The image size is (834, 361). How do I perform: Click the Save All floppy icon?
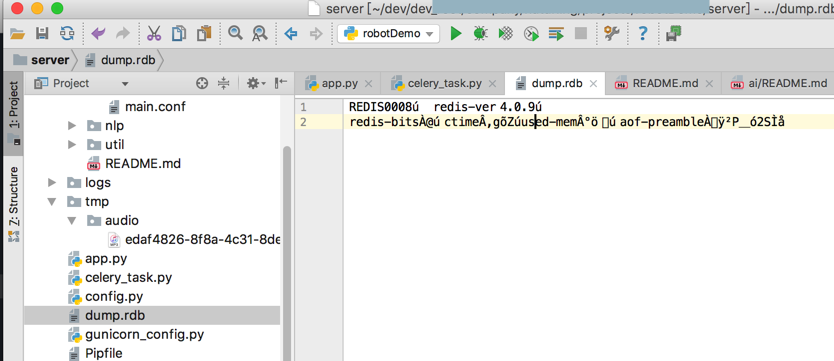[x=42, y=34]
